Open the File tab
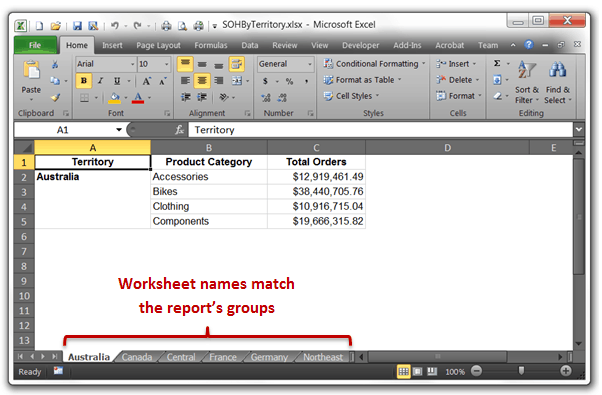 point(35,45)
